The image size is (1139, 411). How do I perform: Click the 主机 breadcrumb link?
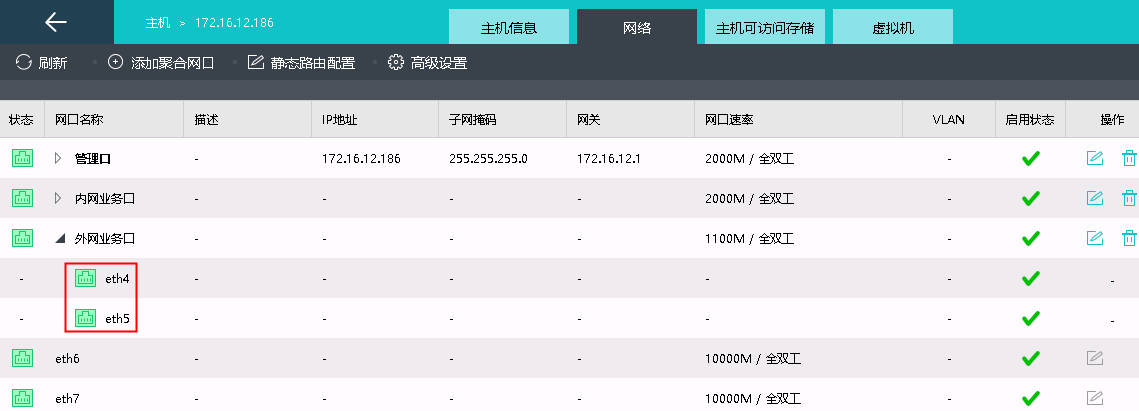click(158, 21)
